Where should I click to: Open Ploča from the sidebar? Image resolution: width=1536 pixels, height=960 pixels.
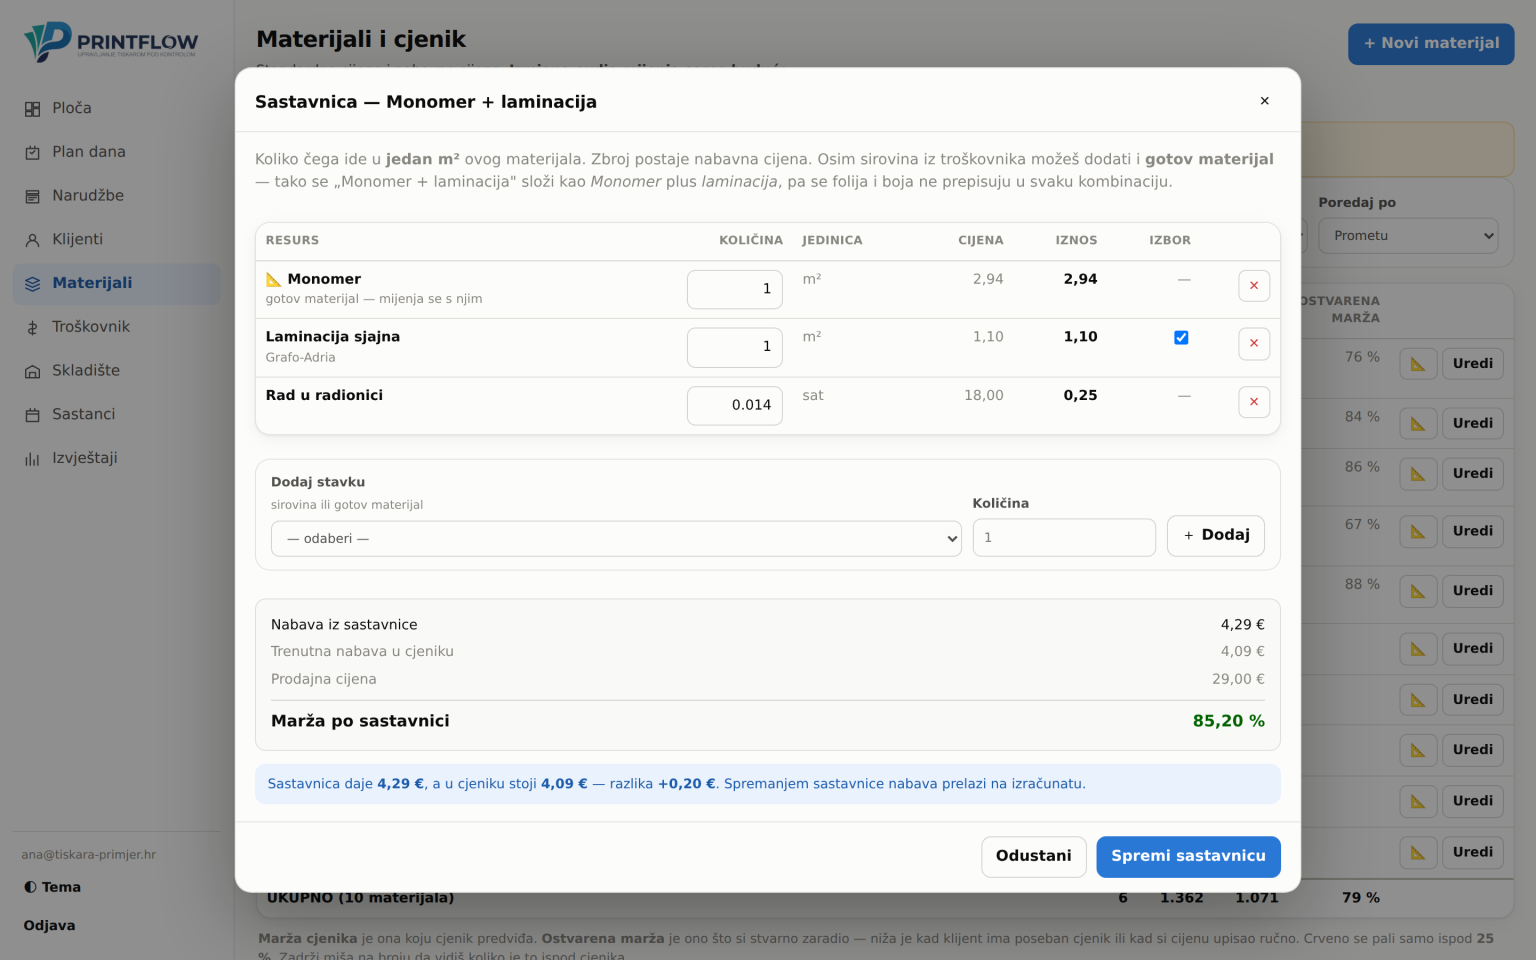click(x=116, y=108)
